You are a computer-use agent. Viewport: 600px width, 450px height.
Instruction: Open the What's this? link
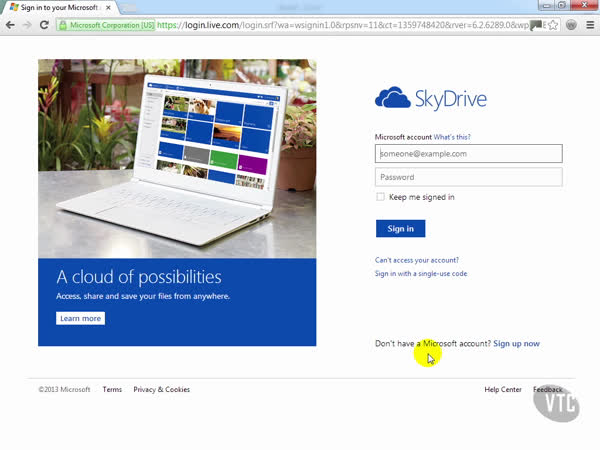coord(452,137)
